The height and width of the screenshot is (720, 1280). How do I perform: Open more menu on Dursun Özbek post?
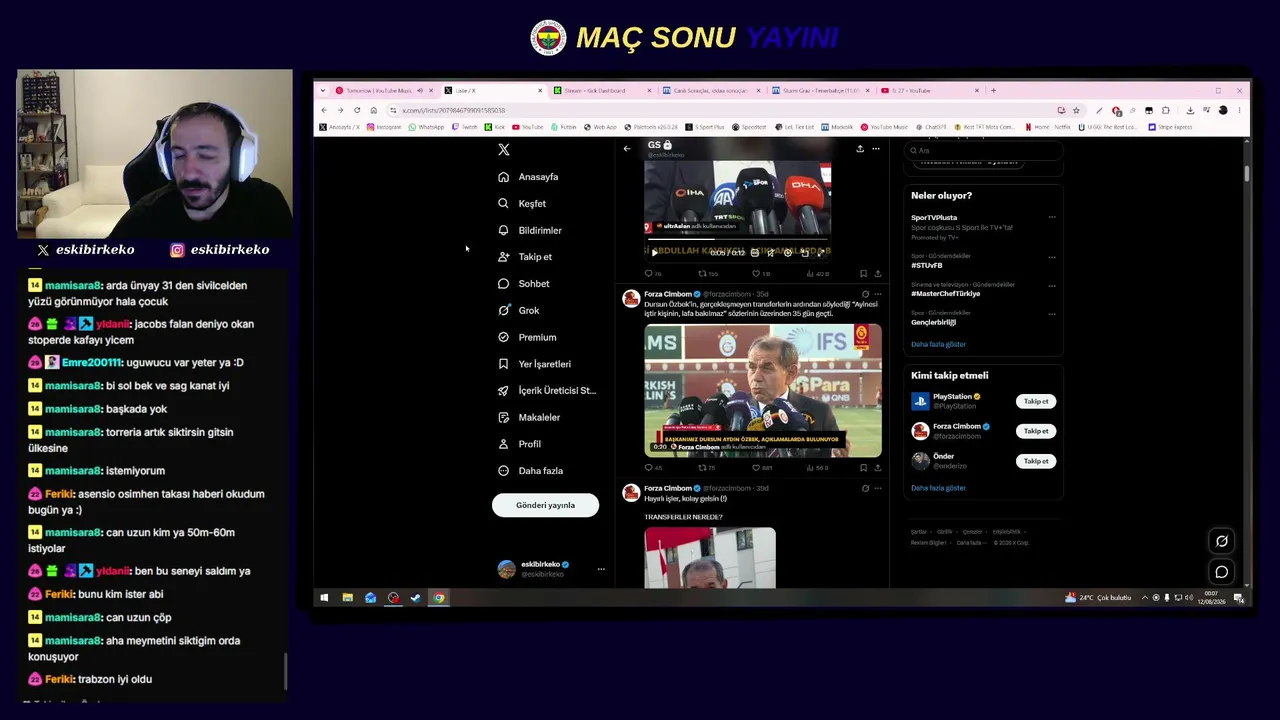878,294
